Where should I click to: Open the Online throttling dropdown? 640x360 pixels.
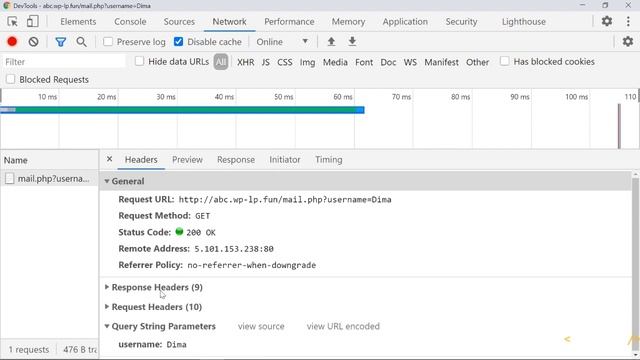282,42
